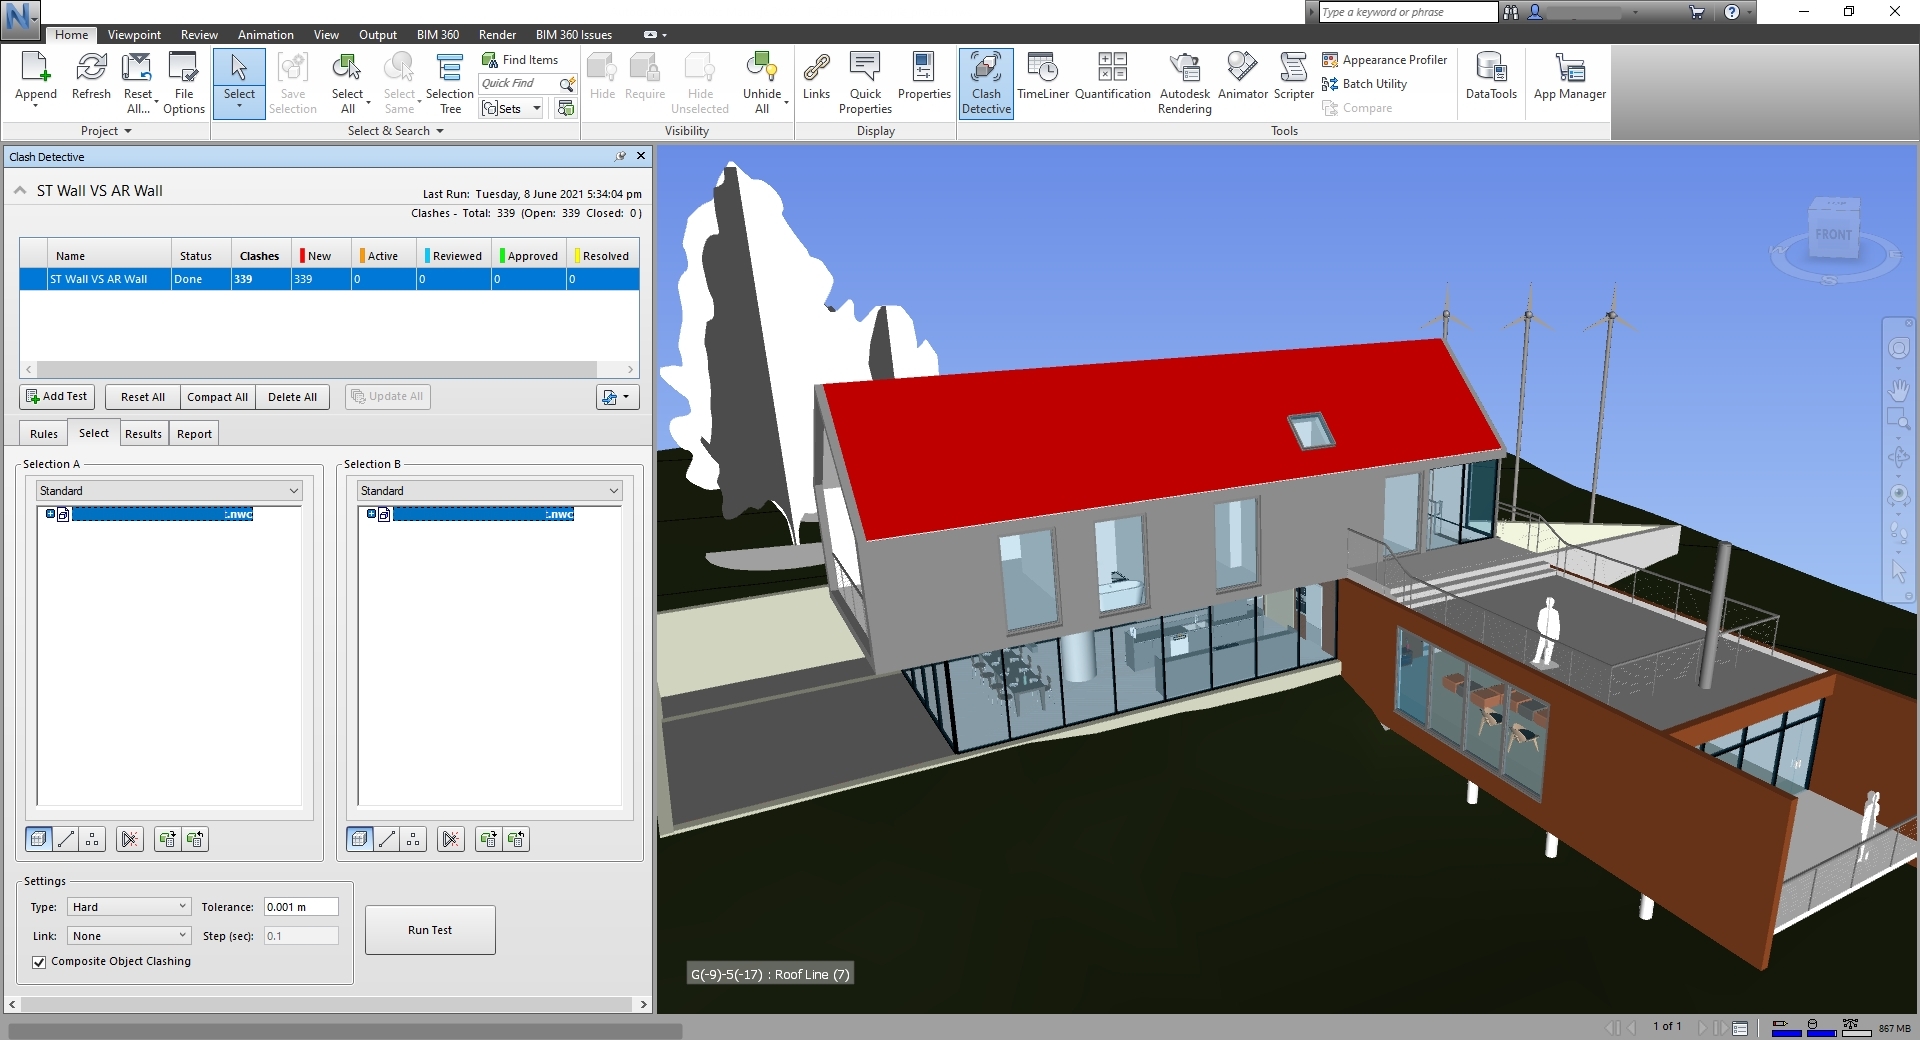
Task: Open the clash Type dropdown showing Hard
Action: [x=129, y=907]
